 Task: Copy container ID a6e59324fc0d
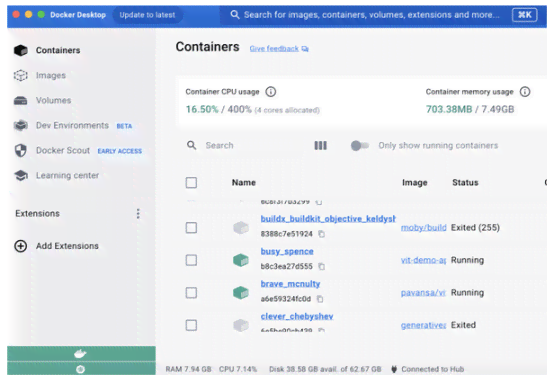320,299
